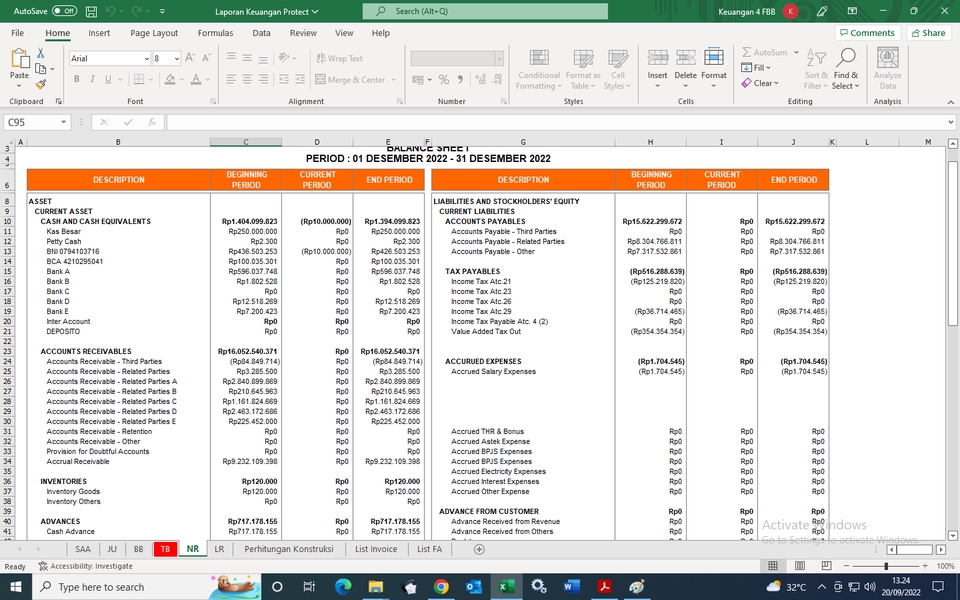Open the NR worksheet tab
The image size is (960, 600).
[192, 548]
